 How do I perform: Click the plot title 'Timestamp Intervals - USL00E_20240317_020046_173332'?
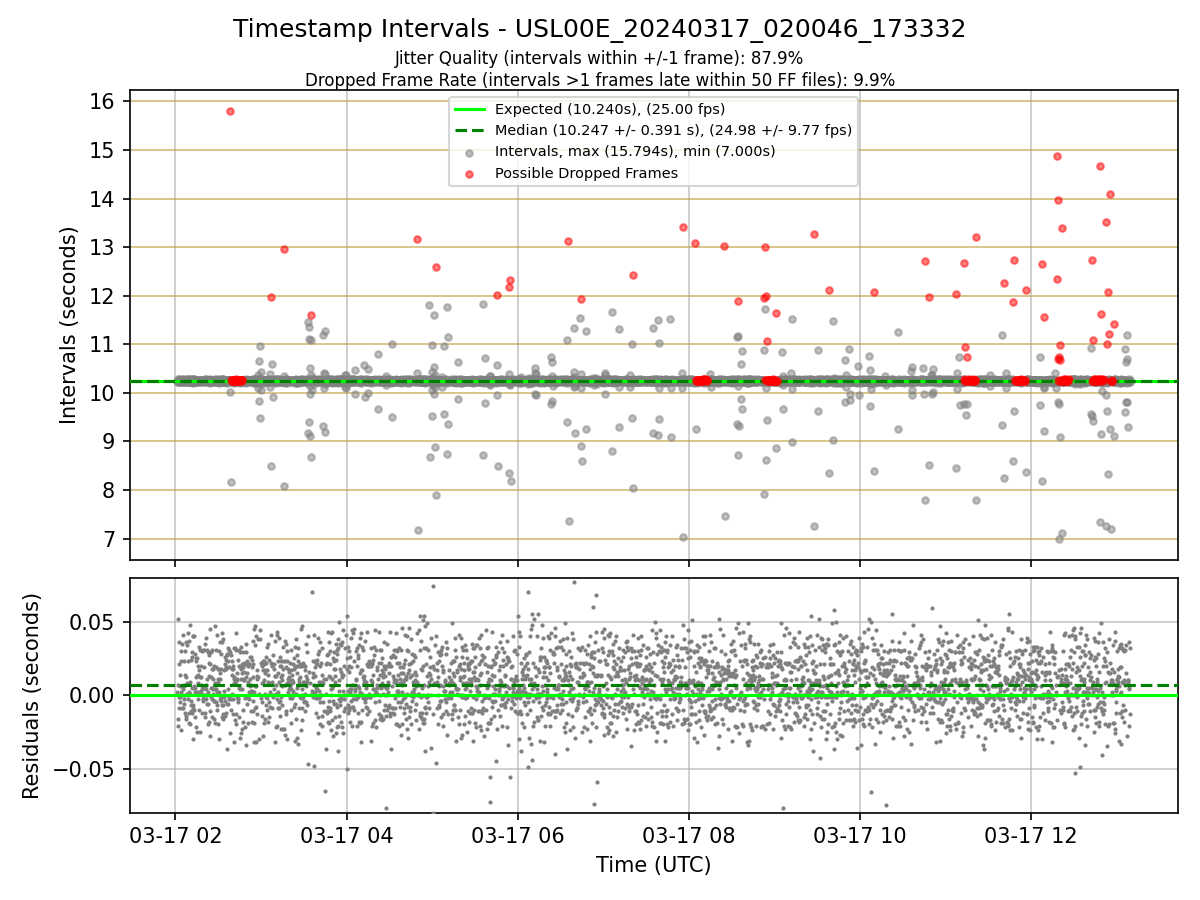pos(599,29)
